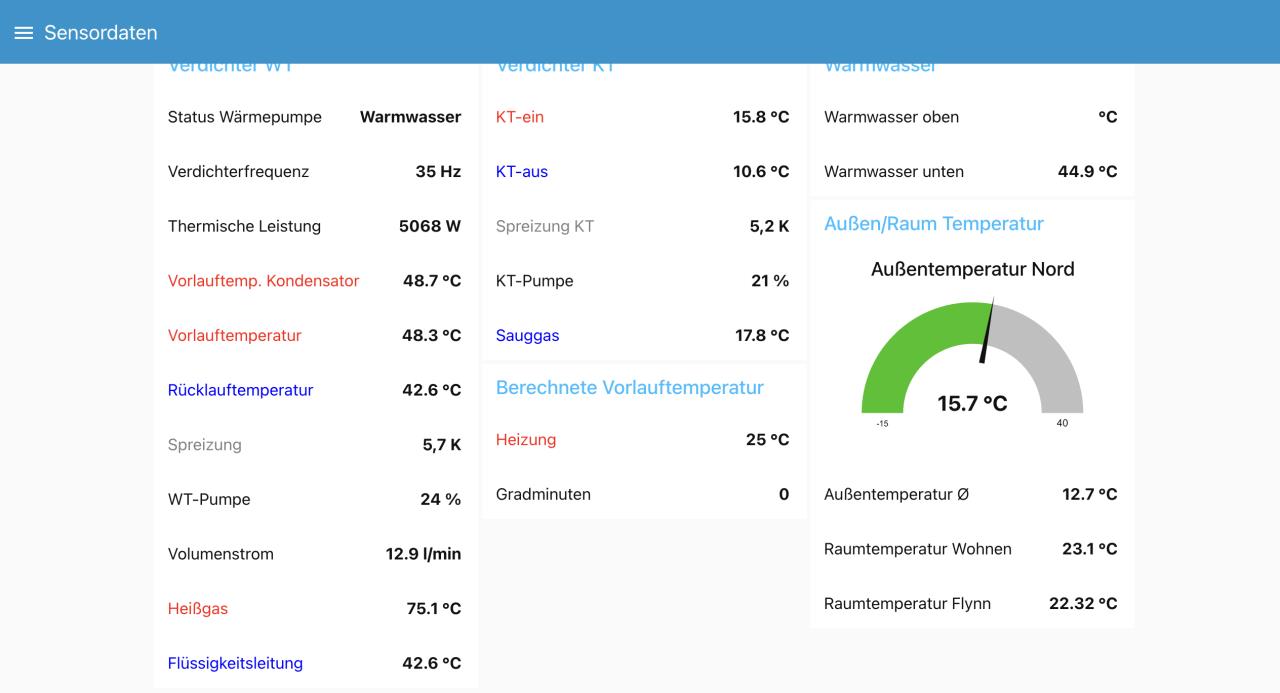Select the Raumtemperatur Wohnen row
The width and height of the screenshot is (1280, 693).
(x=970, y=549)
